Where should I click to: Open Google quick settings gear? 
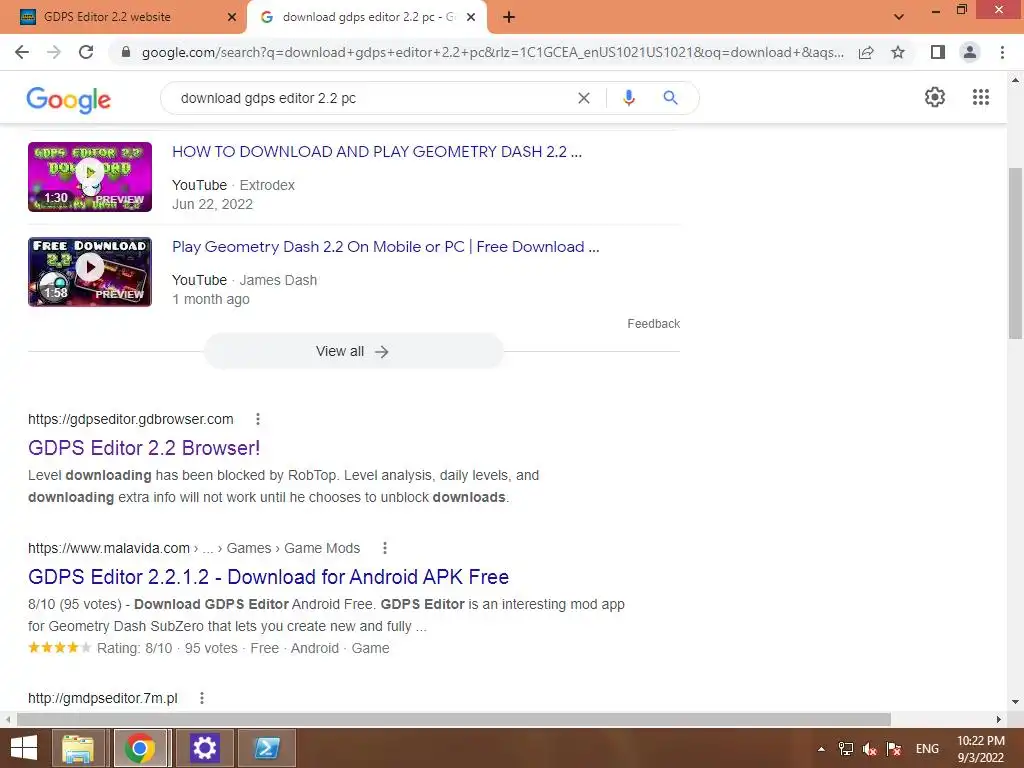[x=935, y=97]
